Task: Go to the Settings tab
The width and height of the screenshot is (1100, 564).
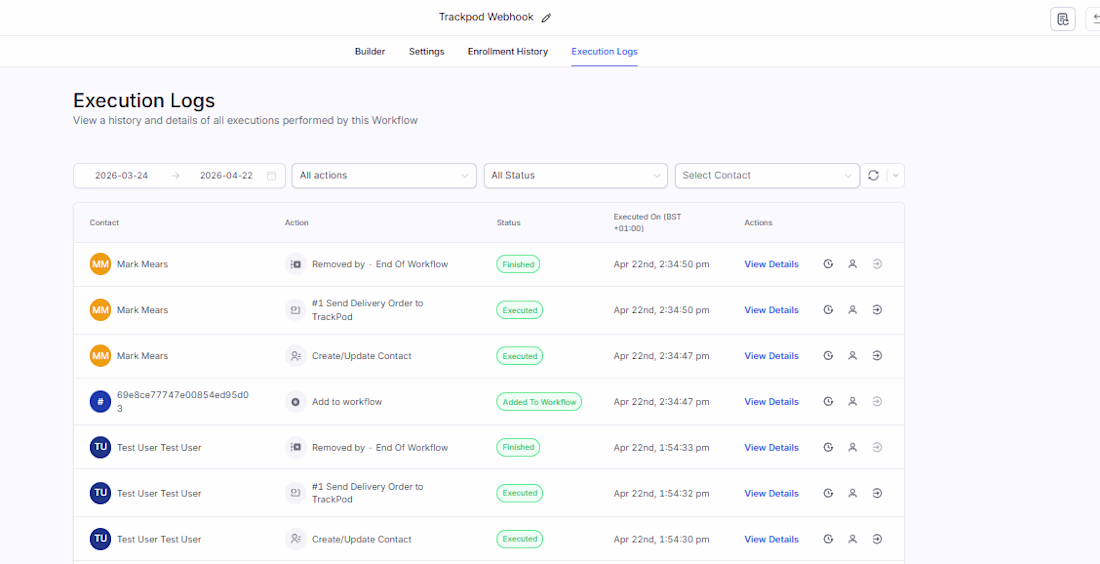Action: coord(426,51)
